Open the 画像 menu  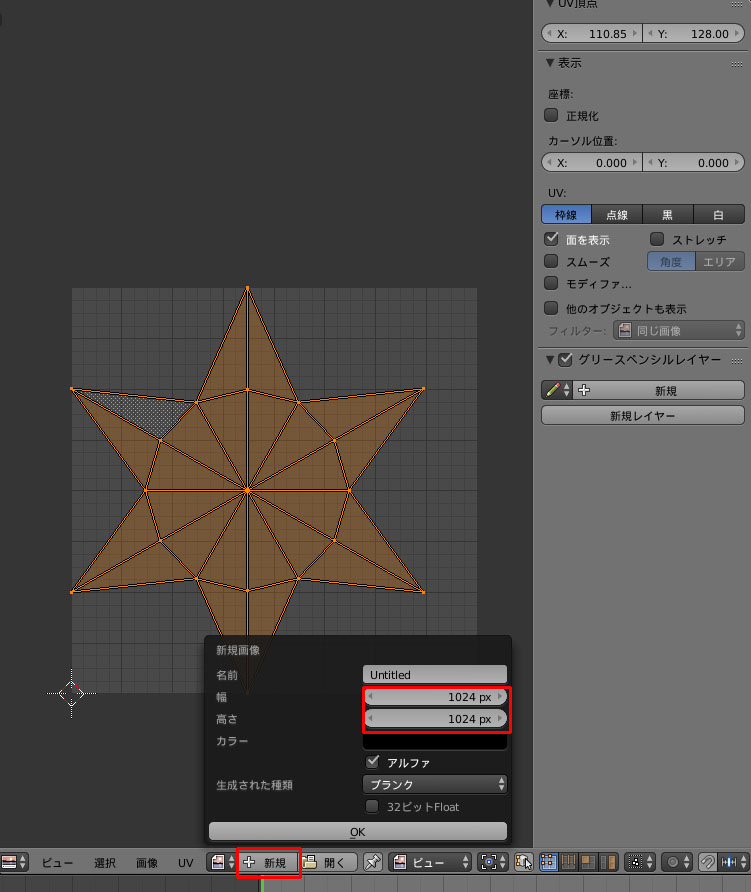click(x=147, y=862)
